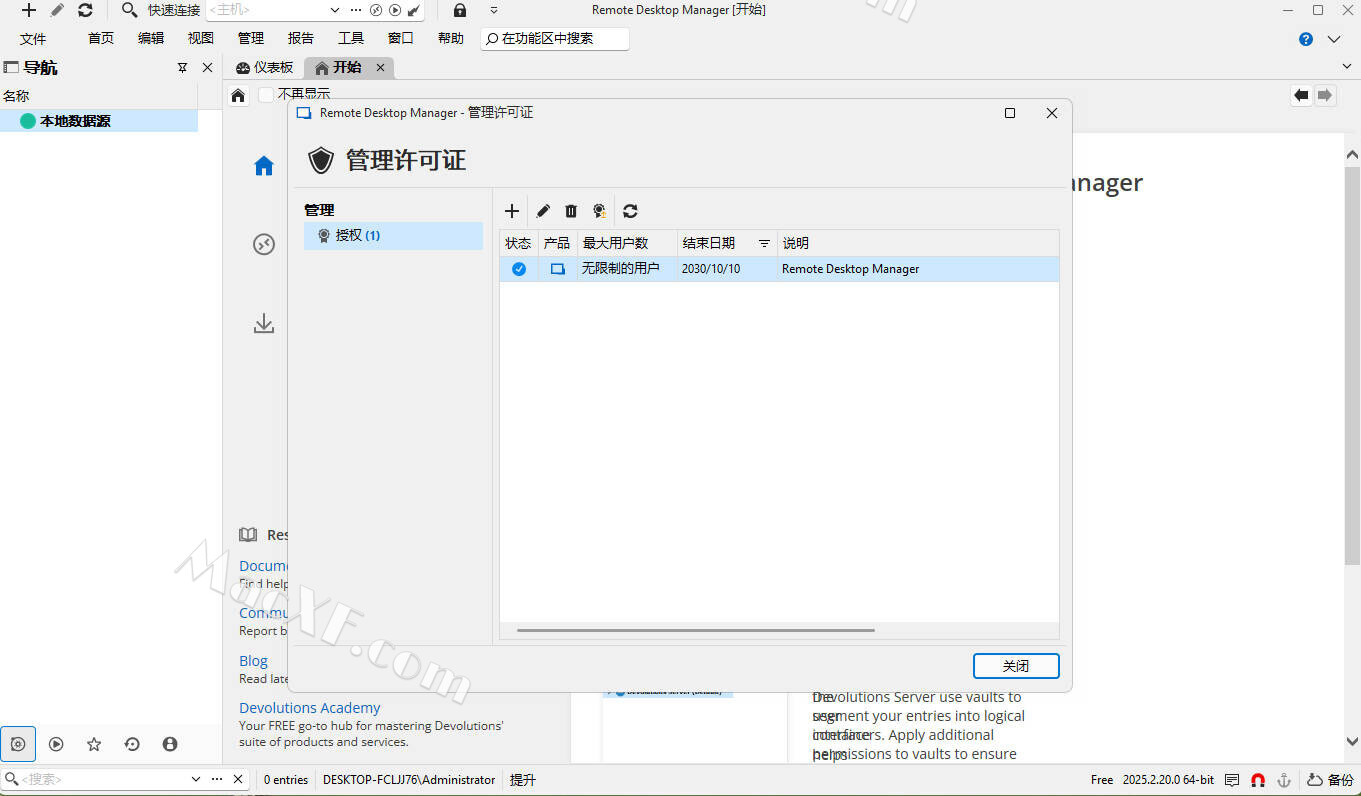Refresh data source from title bar icon
The width and height of the screenshot is (1361, 796).
(x=85, y=10)
